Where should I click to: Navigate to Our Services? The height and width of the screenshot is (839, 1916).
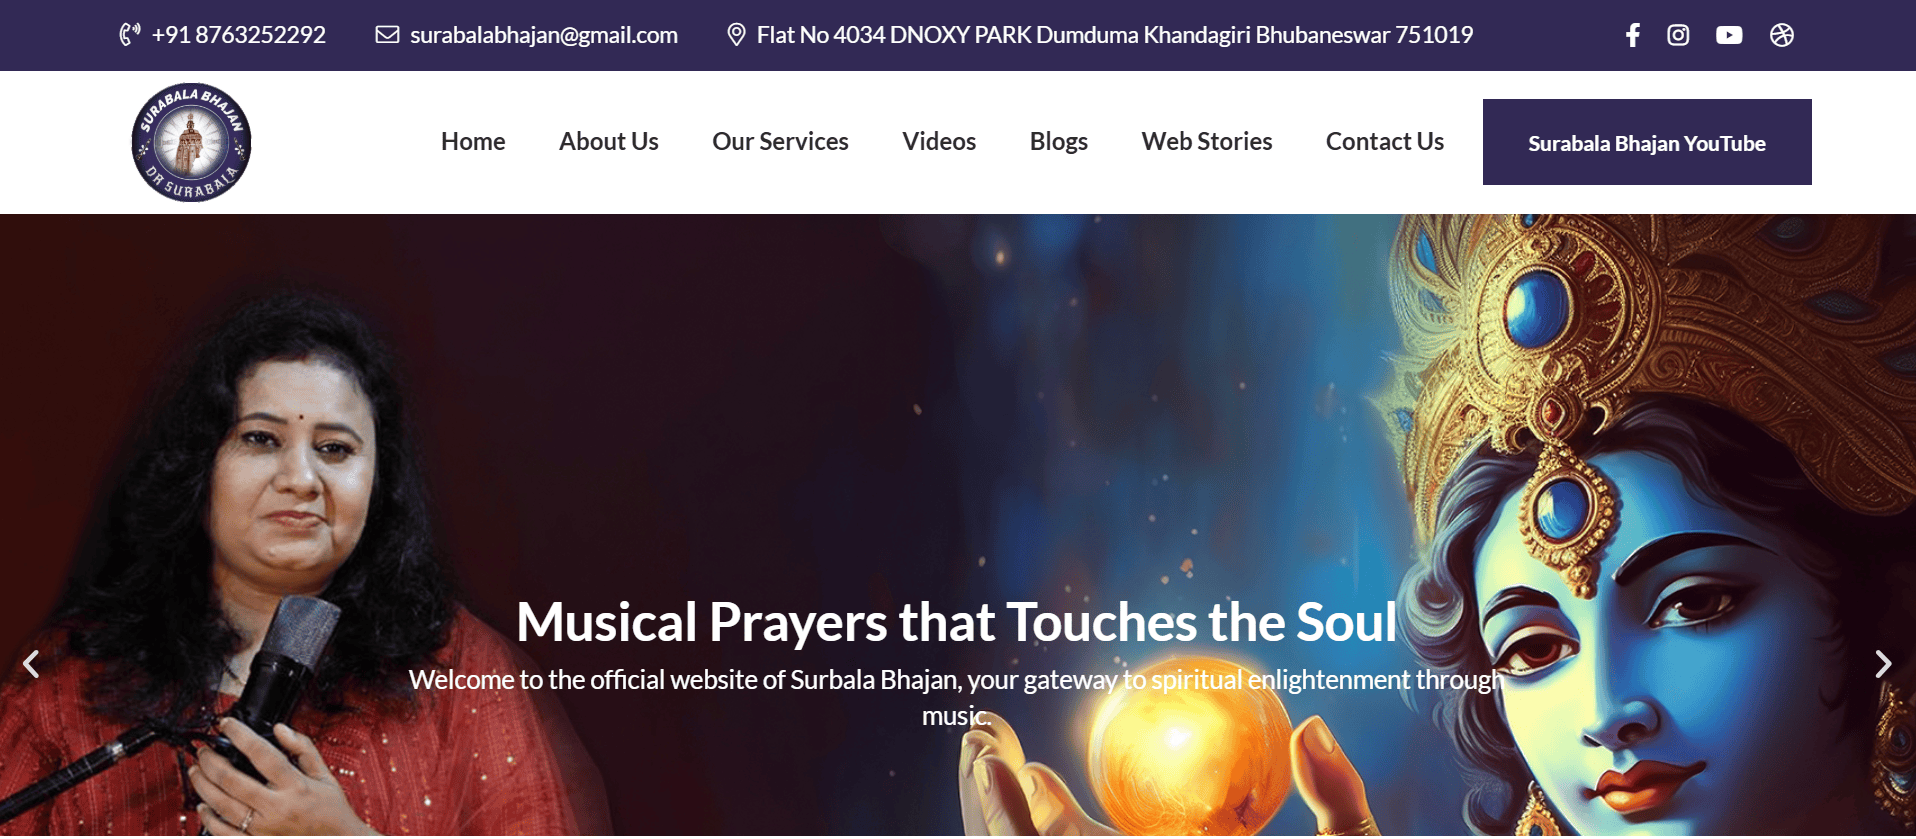tap(780, 142)
